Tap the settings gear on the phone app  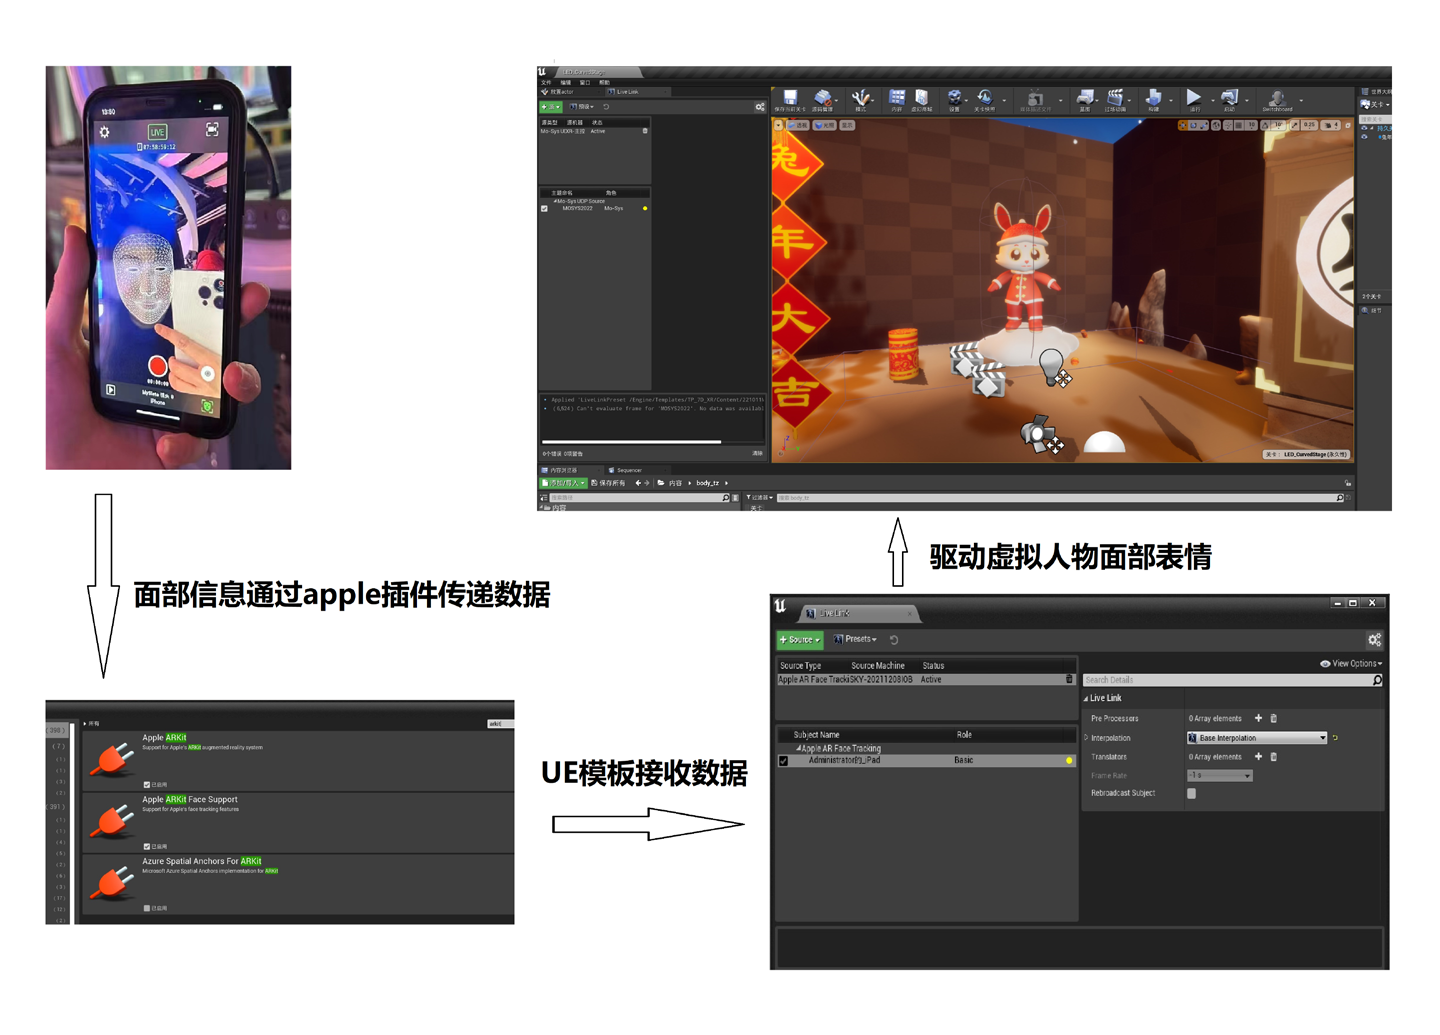104,132
